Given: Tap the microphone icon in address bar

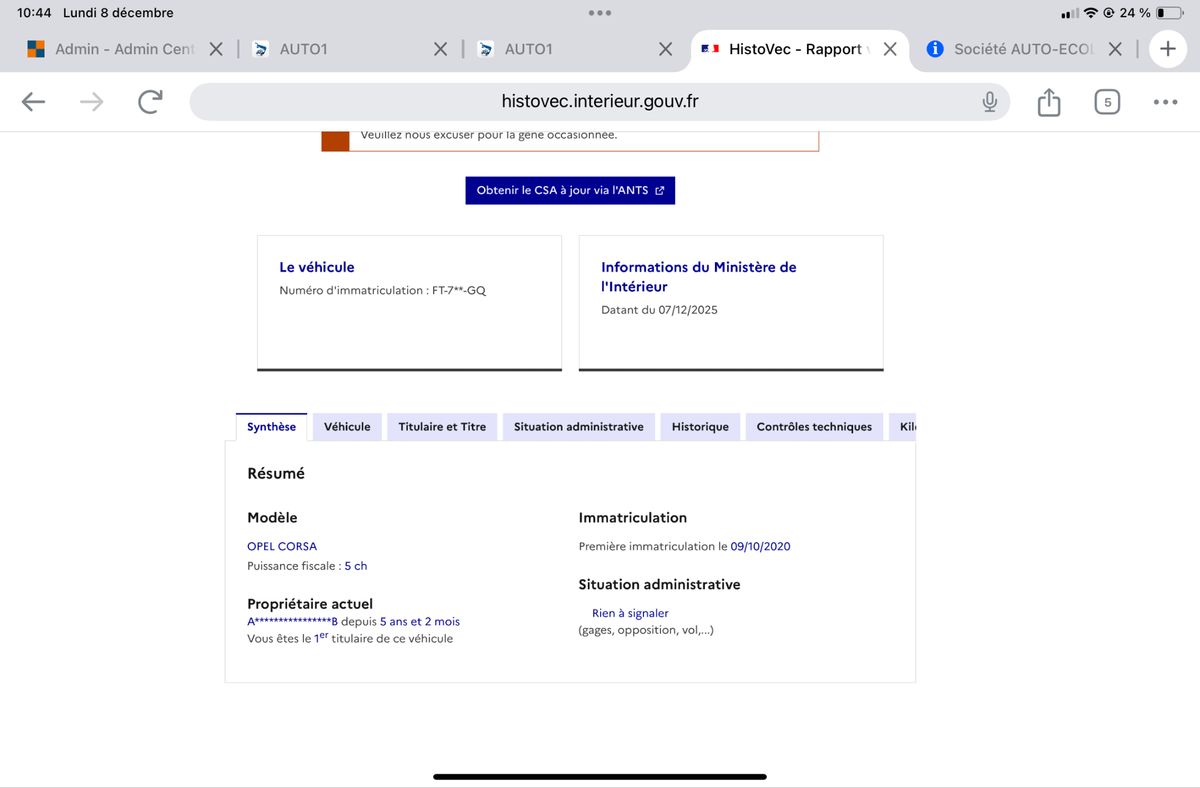Looking at the screenshot, I should [989, 102].
